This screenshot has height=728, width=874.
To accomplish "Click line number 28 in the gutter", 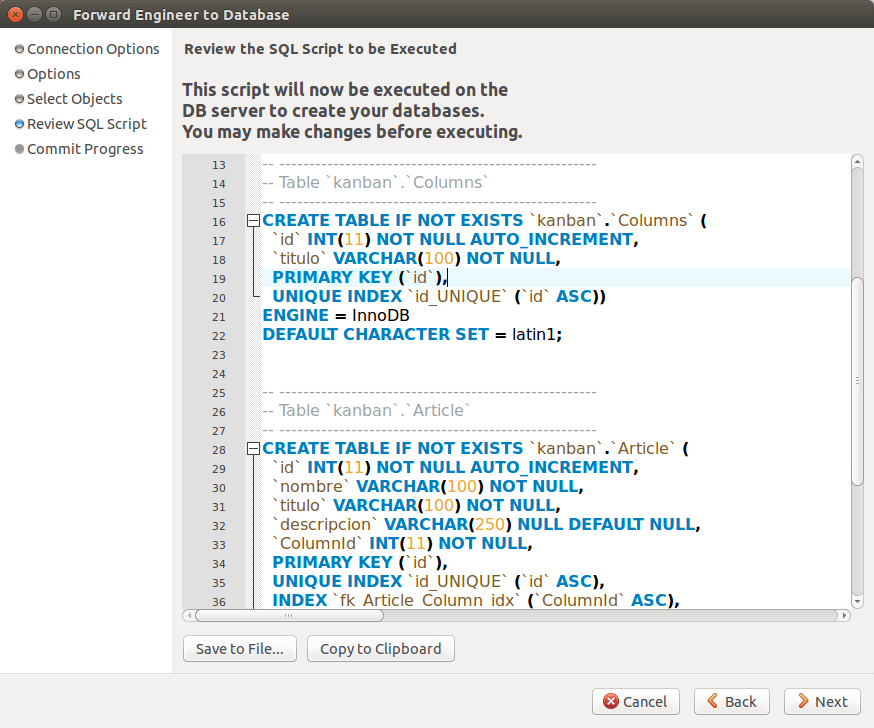I will (x=219, y=450).
